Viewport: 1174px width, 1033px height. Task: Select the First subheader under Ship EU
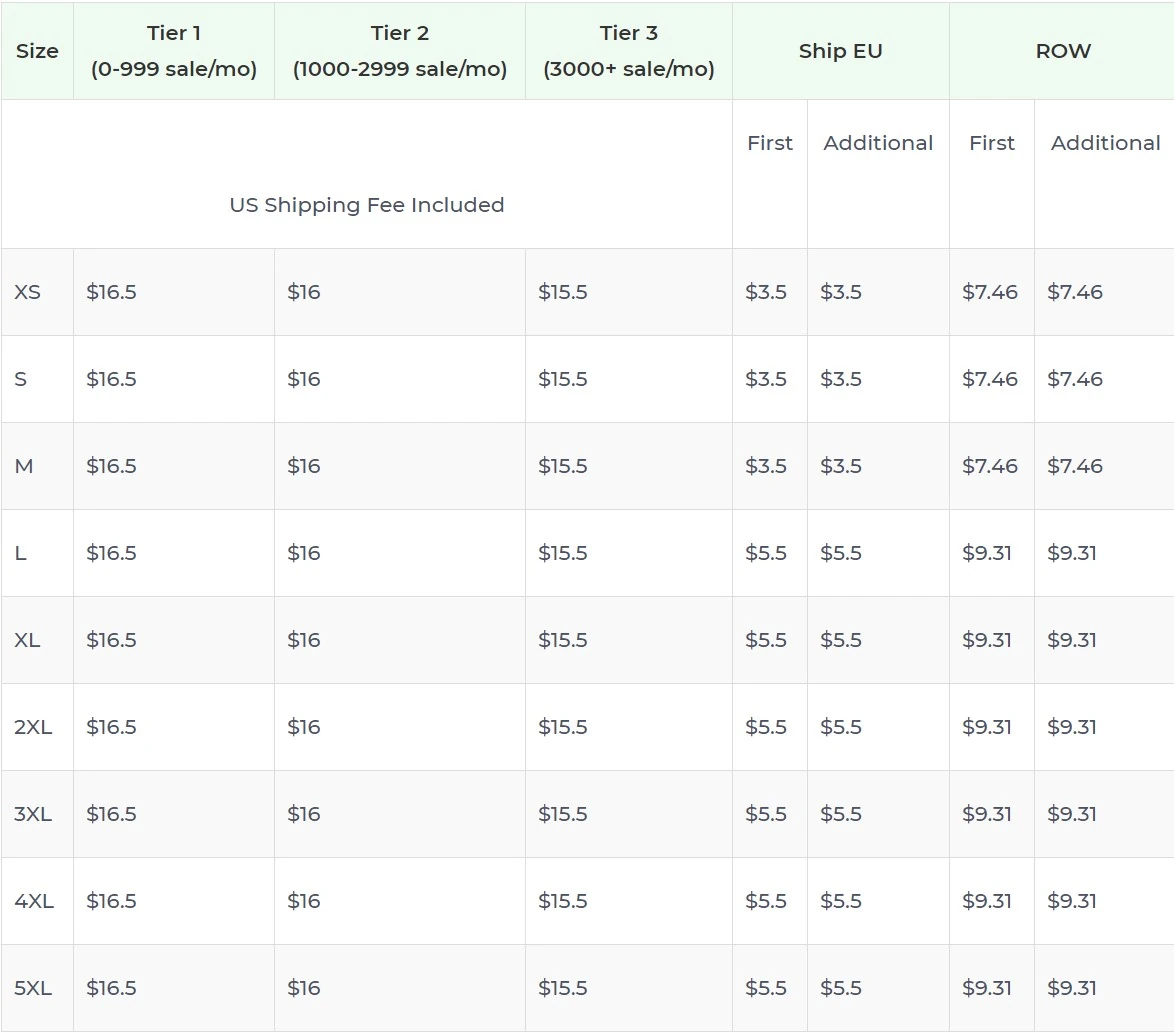coord(769,143)
